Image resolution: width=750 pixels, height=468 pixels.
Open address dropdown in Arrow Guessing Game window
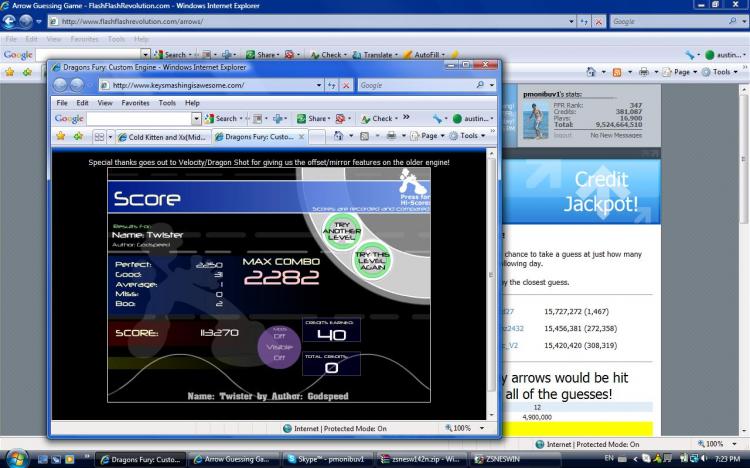pos(571,22)
